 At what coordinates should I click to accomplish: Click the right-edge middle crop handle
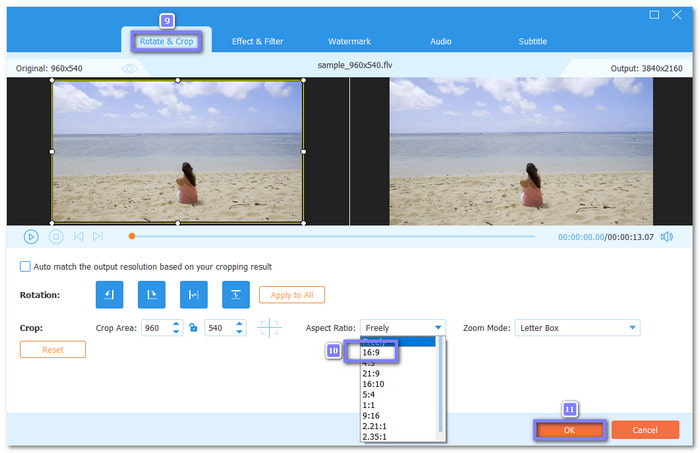click(x=304, y=152)
